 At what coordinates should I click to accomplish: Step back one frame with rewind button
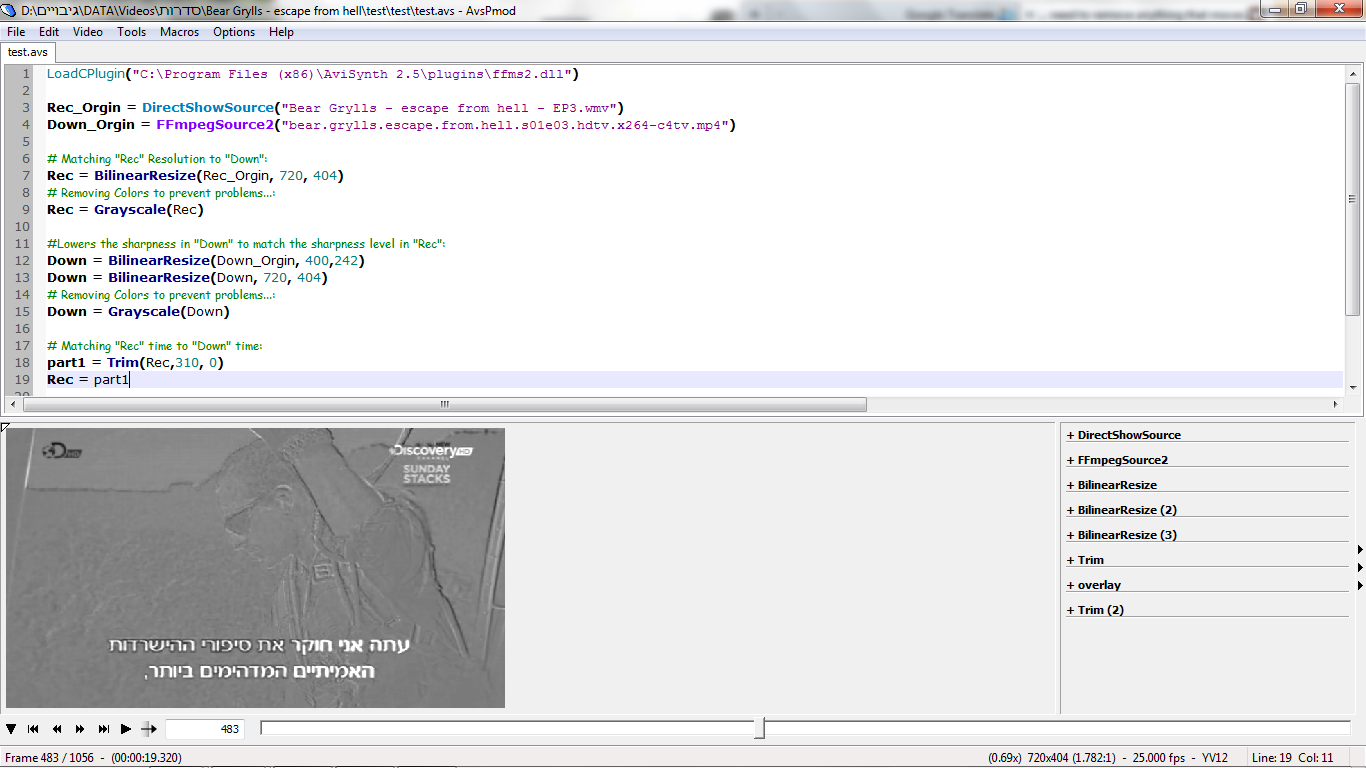click(57, 729)
